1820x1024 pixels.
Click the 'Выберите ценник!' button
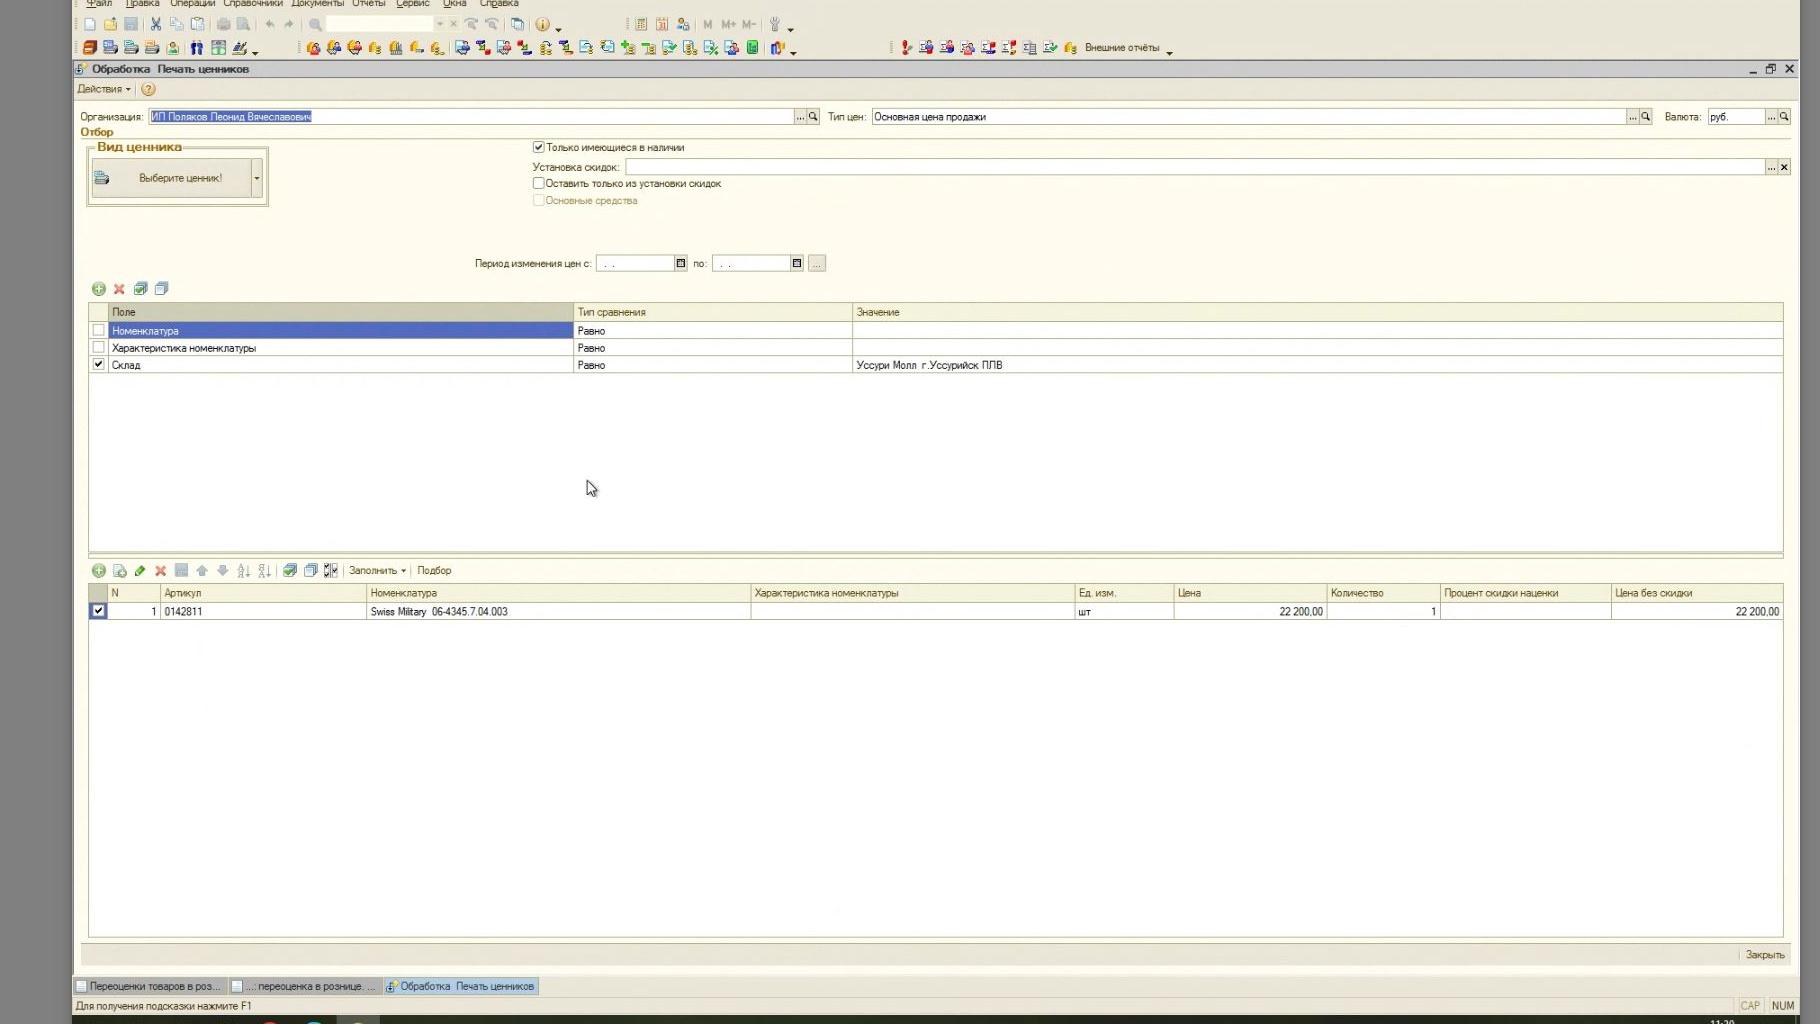171,178
